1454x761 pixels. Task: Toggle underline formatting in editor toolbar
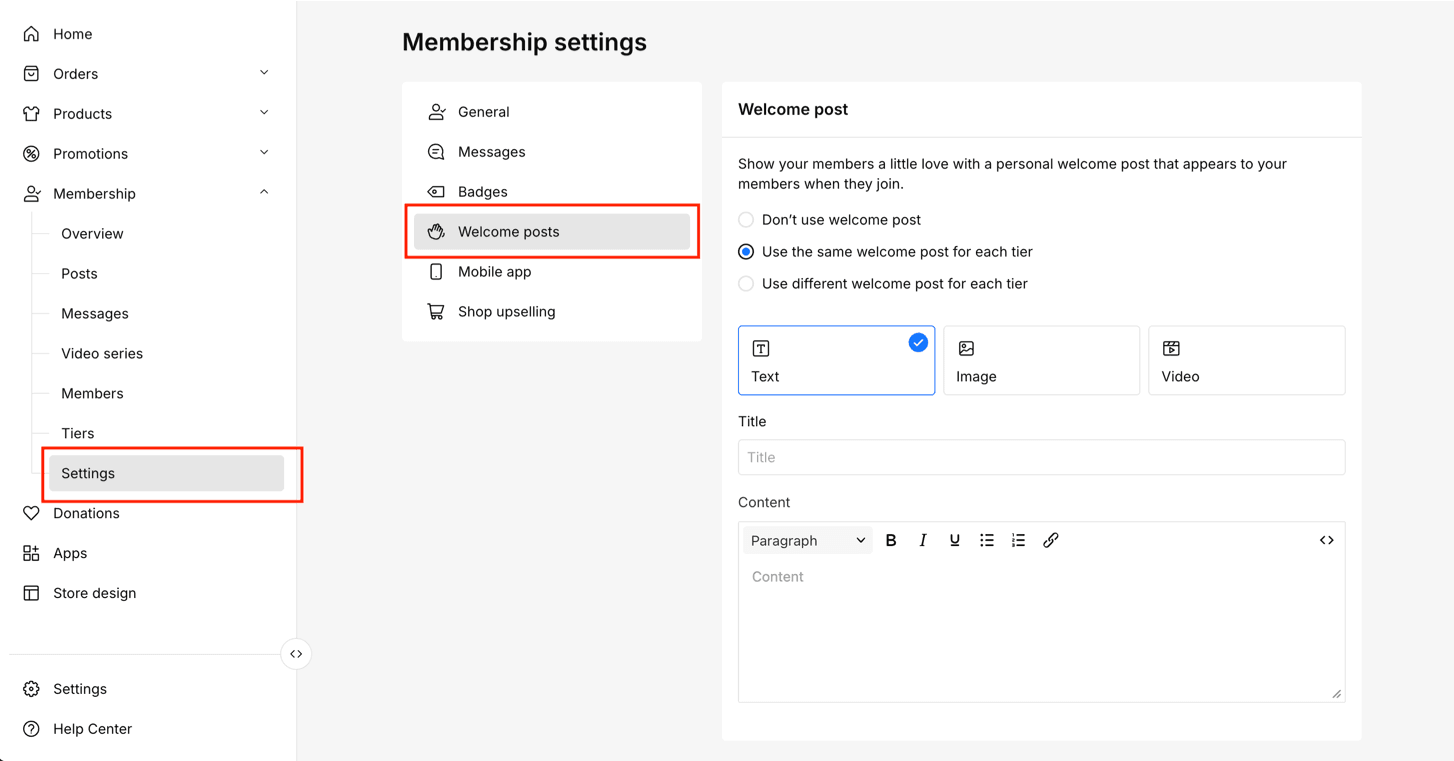(955, 540)
